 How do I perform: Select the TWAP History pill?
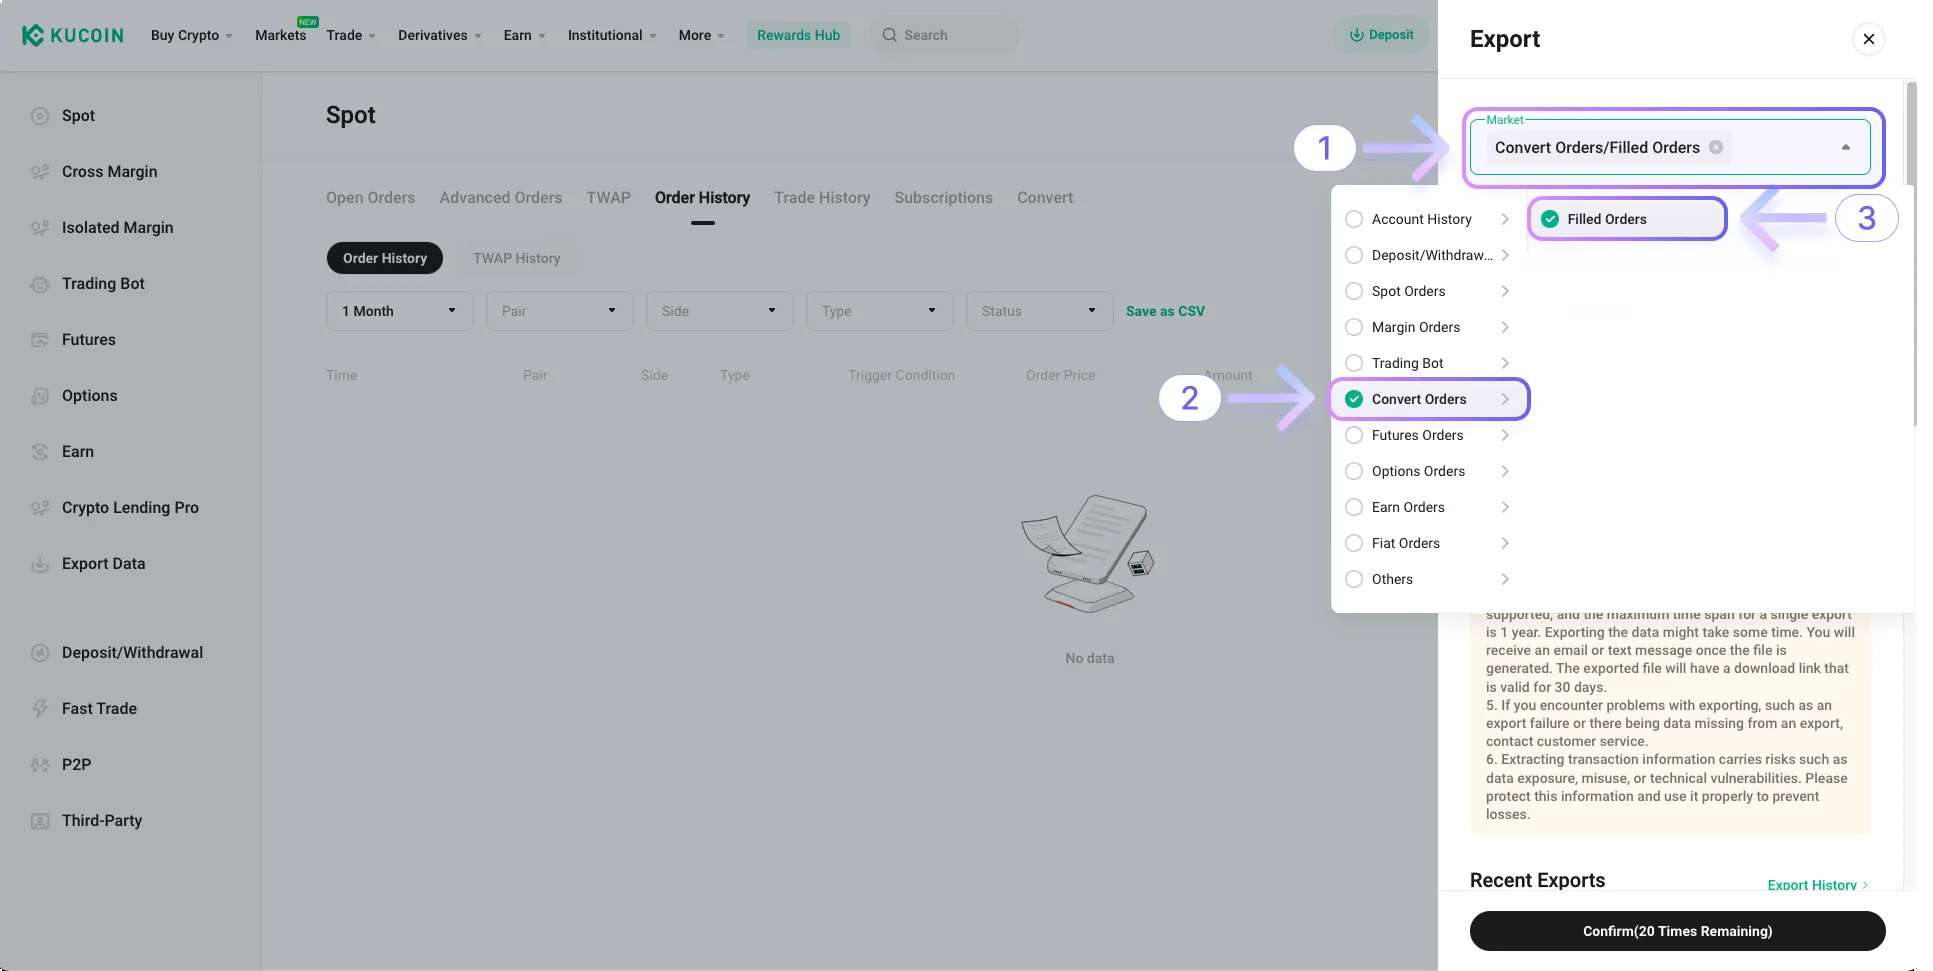pyautogui.click(x=516, y=258)
